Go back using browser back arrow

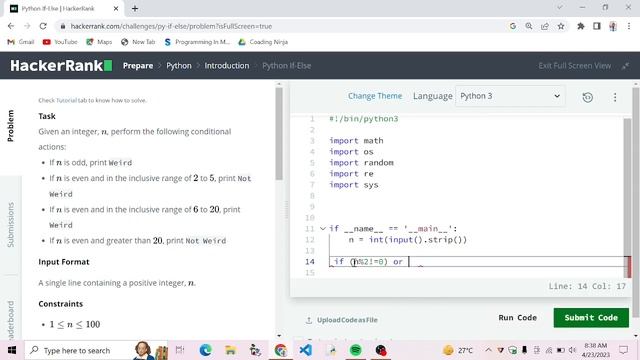(11, 26)
